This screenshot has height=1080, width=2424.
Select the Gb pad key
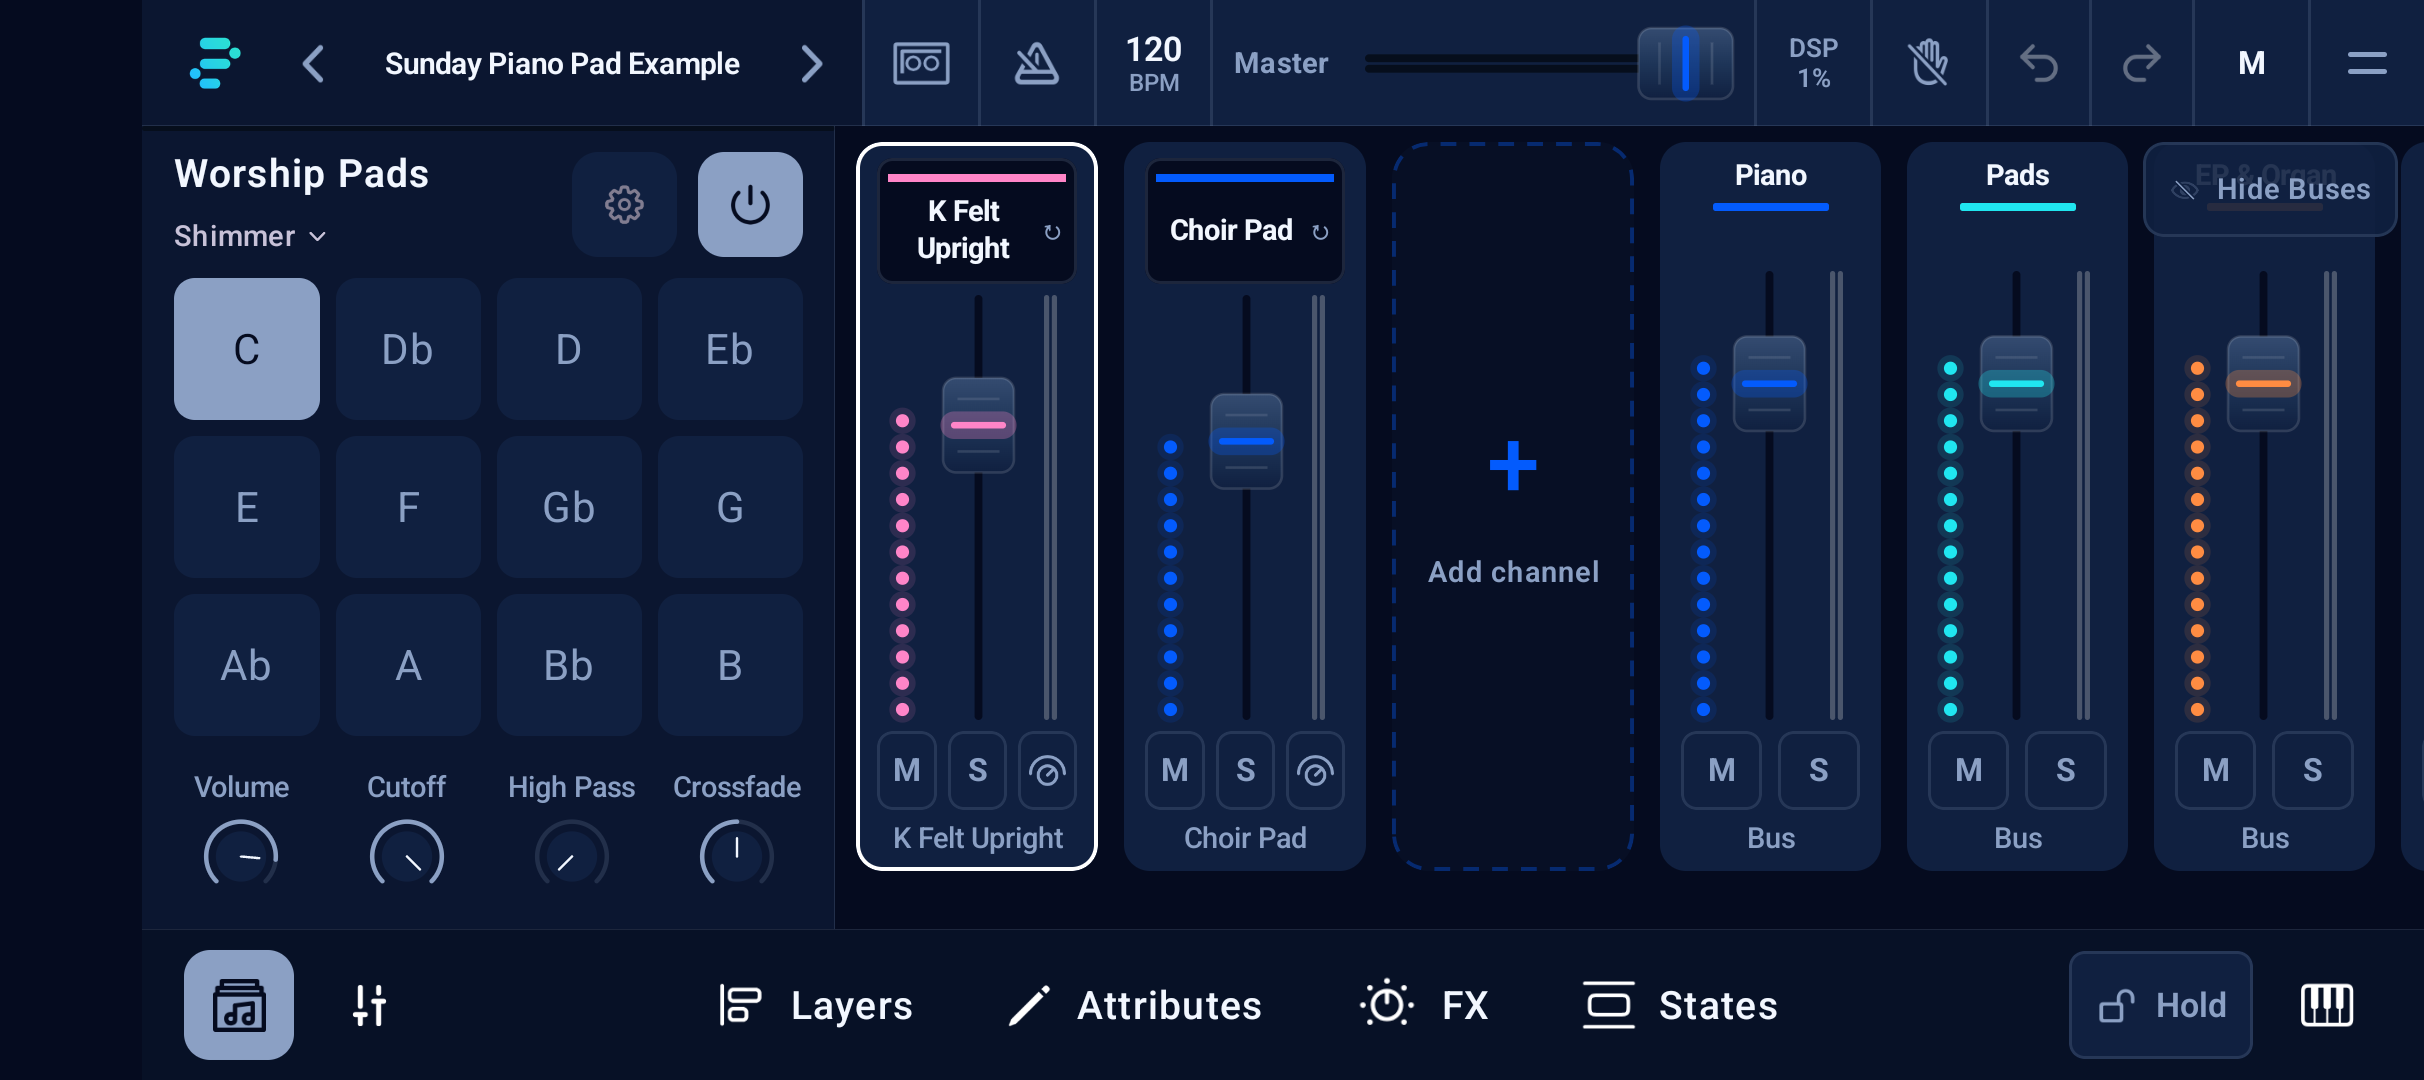point(569,507)
